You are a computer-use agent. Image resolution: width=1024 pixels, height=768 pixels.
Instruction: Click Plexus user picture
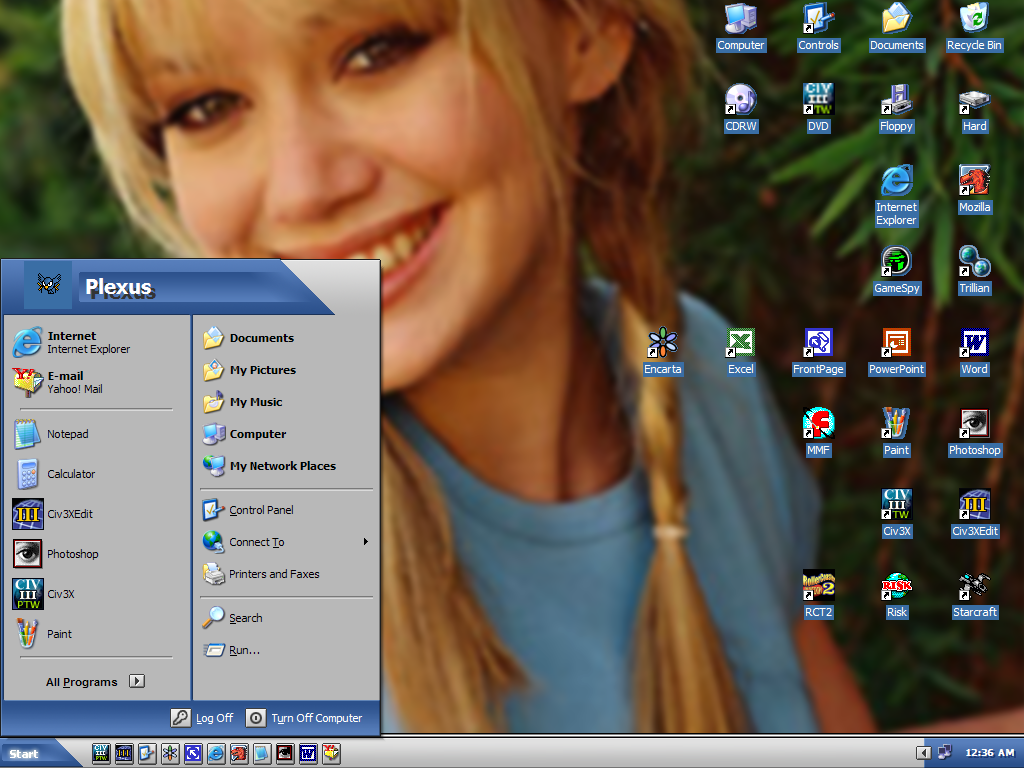click(x=48, y=284)
